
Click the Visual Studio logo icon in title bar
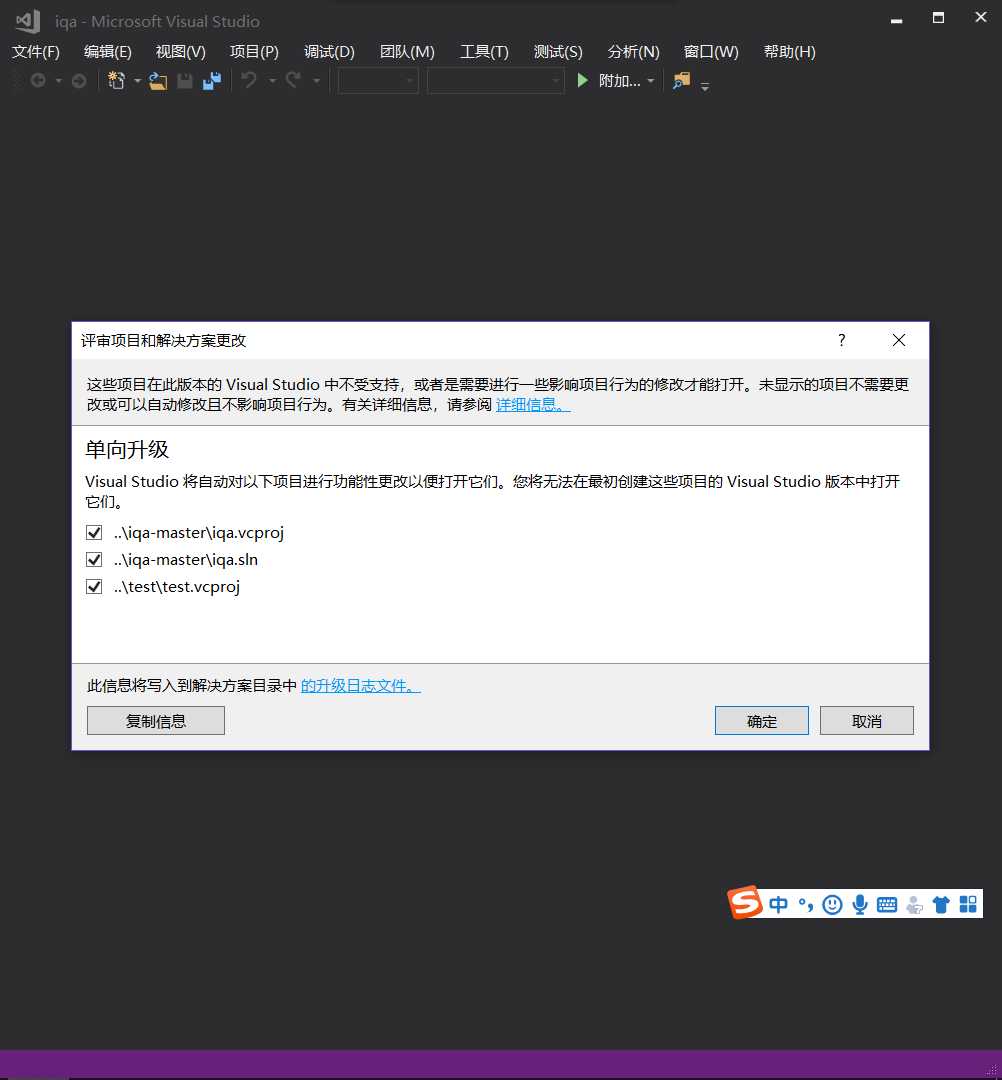28,21
